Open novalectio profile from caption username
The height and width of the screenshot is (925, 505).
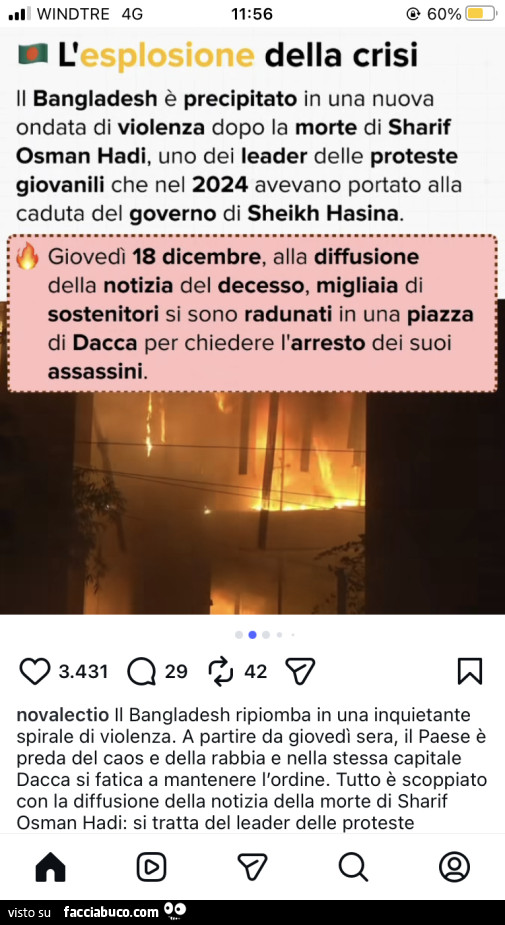(x=63, y=715)
